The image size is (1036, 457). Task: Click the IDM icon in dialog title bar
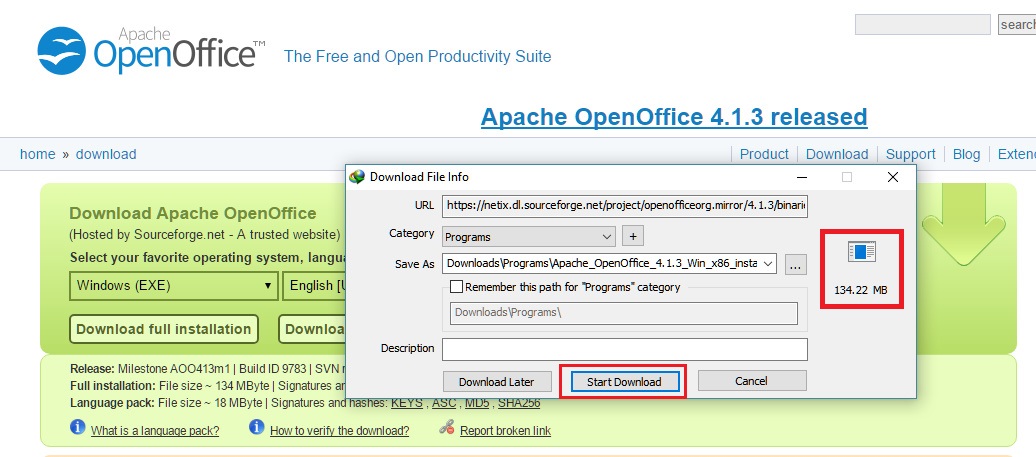tap(357, 177)
